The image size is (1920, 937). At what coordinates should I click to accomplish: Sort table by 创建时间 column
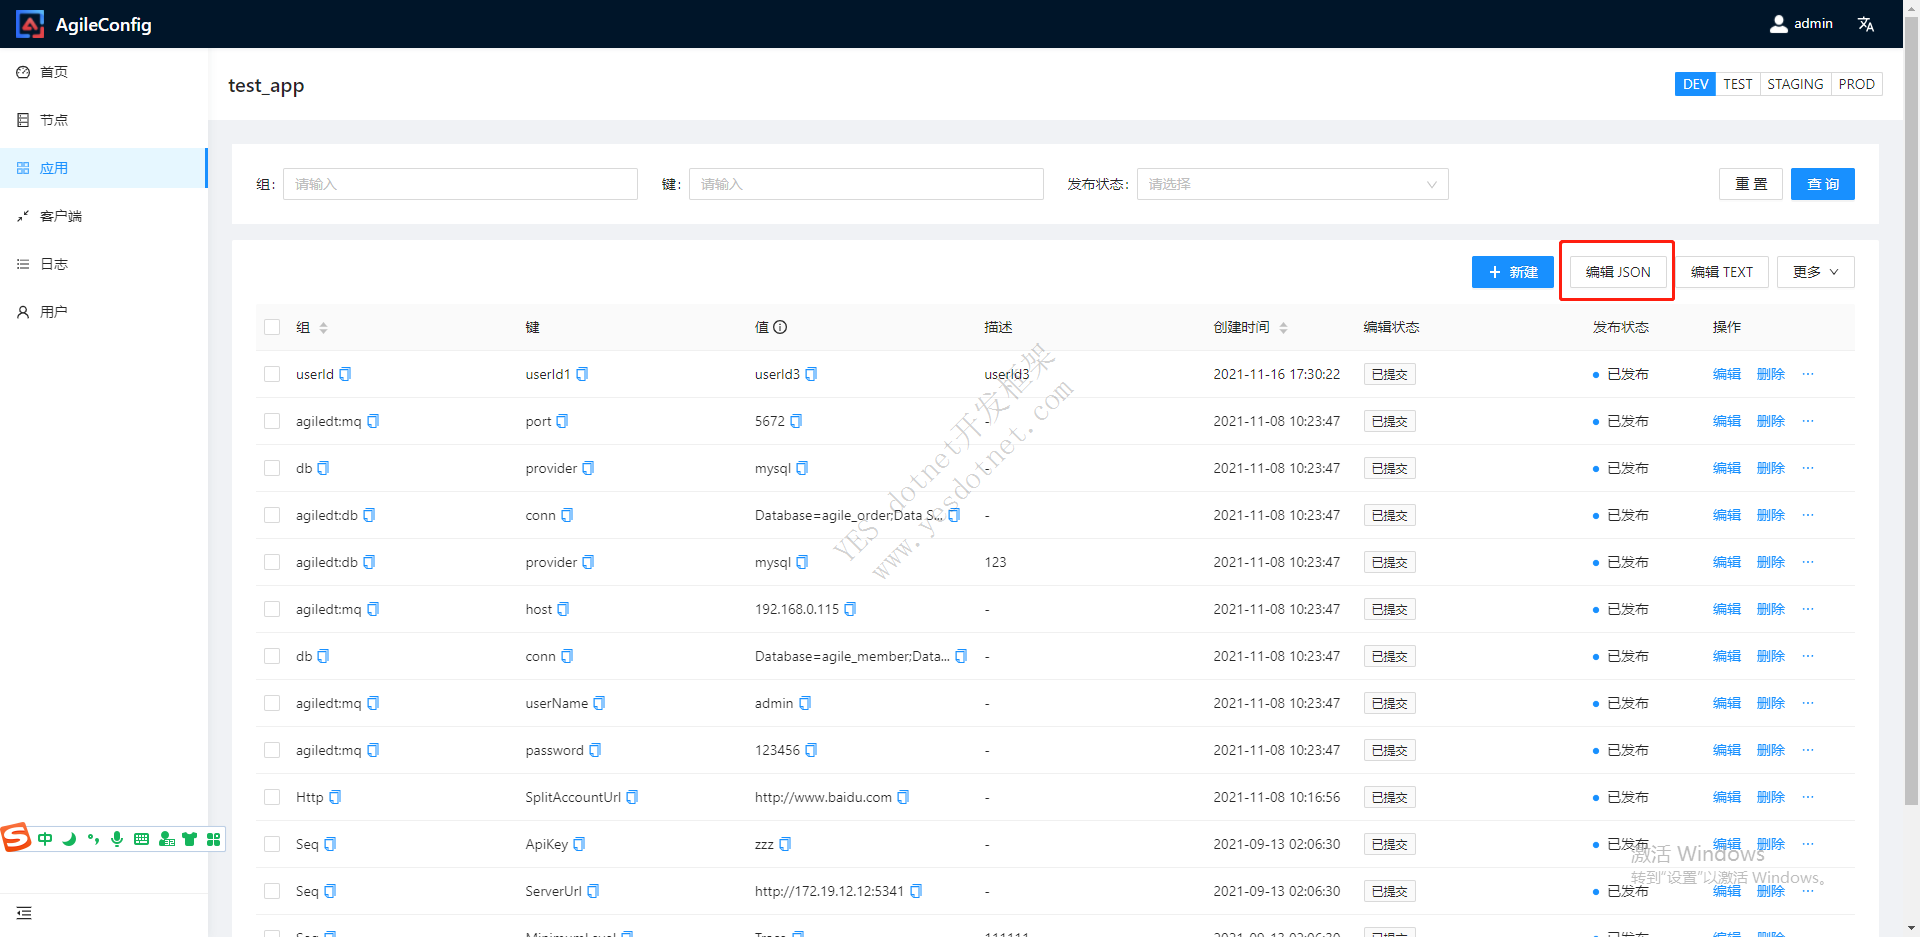click(1283, 328)
